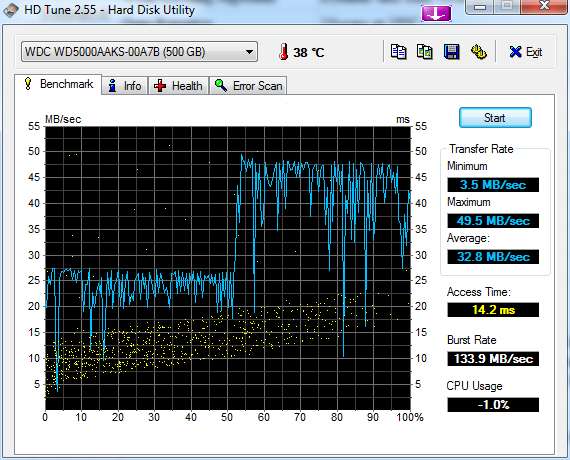Open options via the yellow wrench icon
Viewport: 570px width, 460px height.
pyautogui.click(x=479, y=52)
